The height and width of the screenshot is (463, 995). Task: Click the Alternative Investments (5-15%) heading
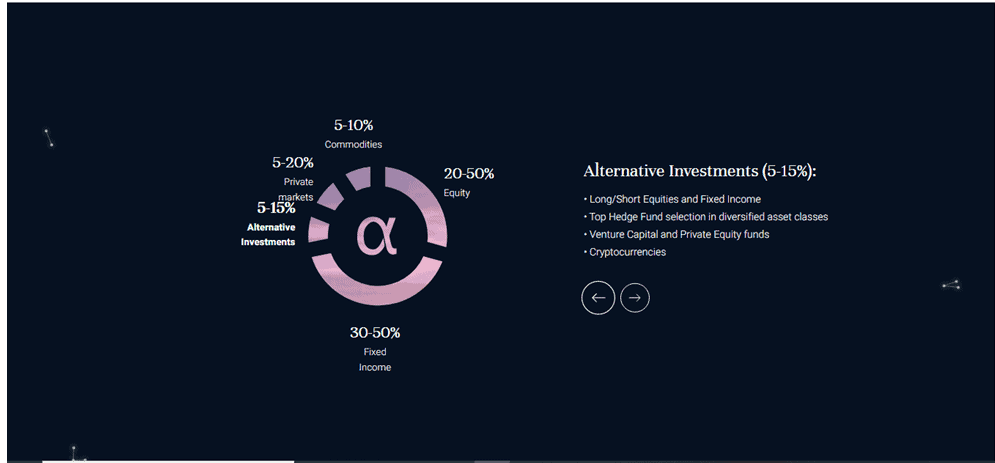[x=699, y=171]
